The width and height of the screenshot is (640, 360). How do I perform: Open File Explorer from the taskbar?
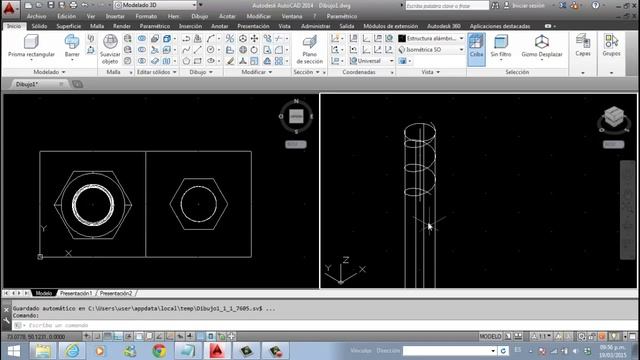pos(43,351)
